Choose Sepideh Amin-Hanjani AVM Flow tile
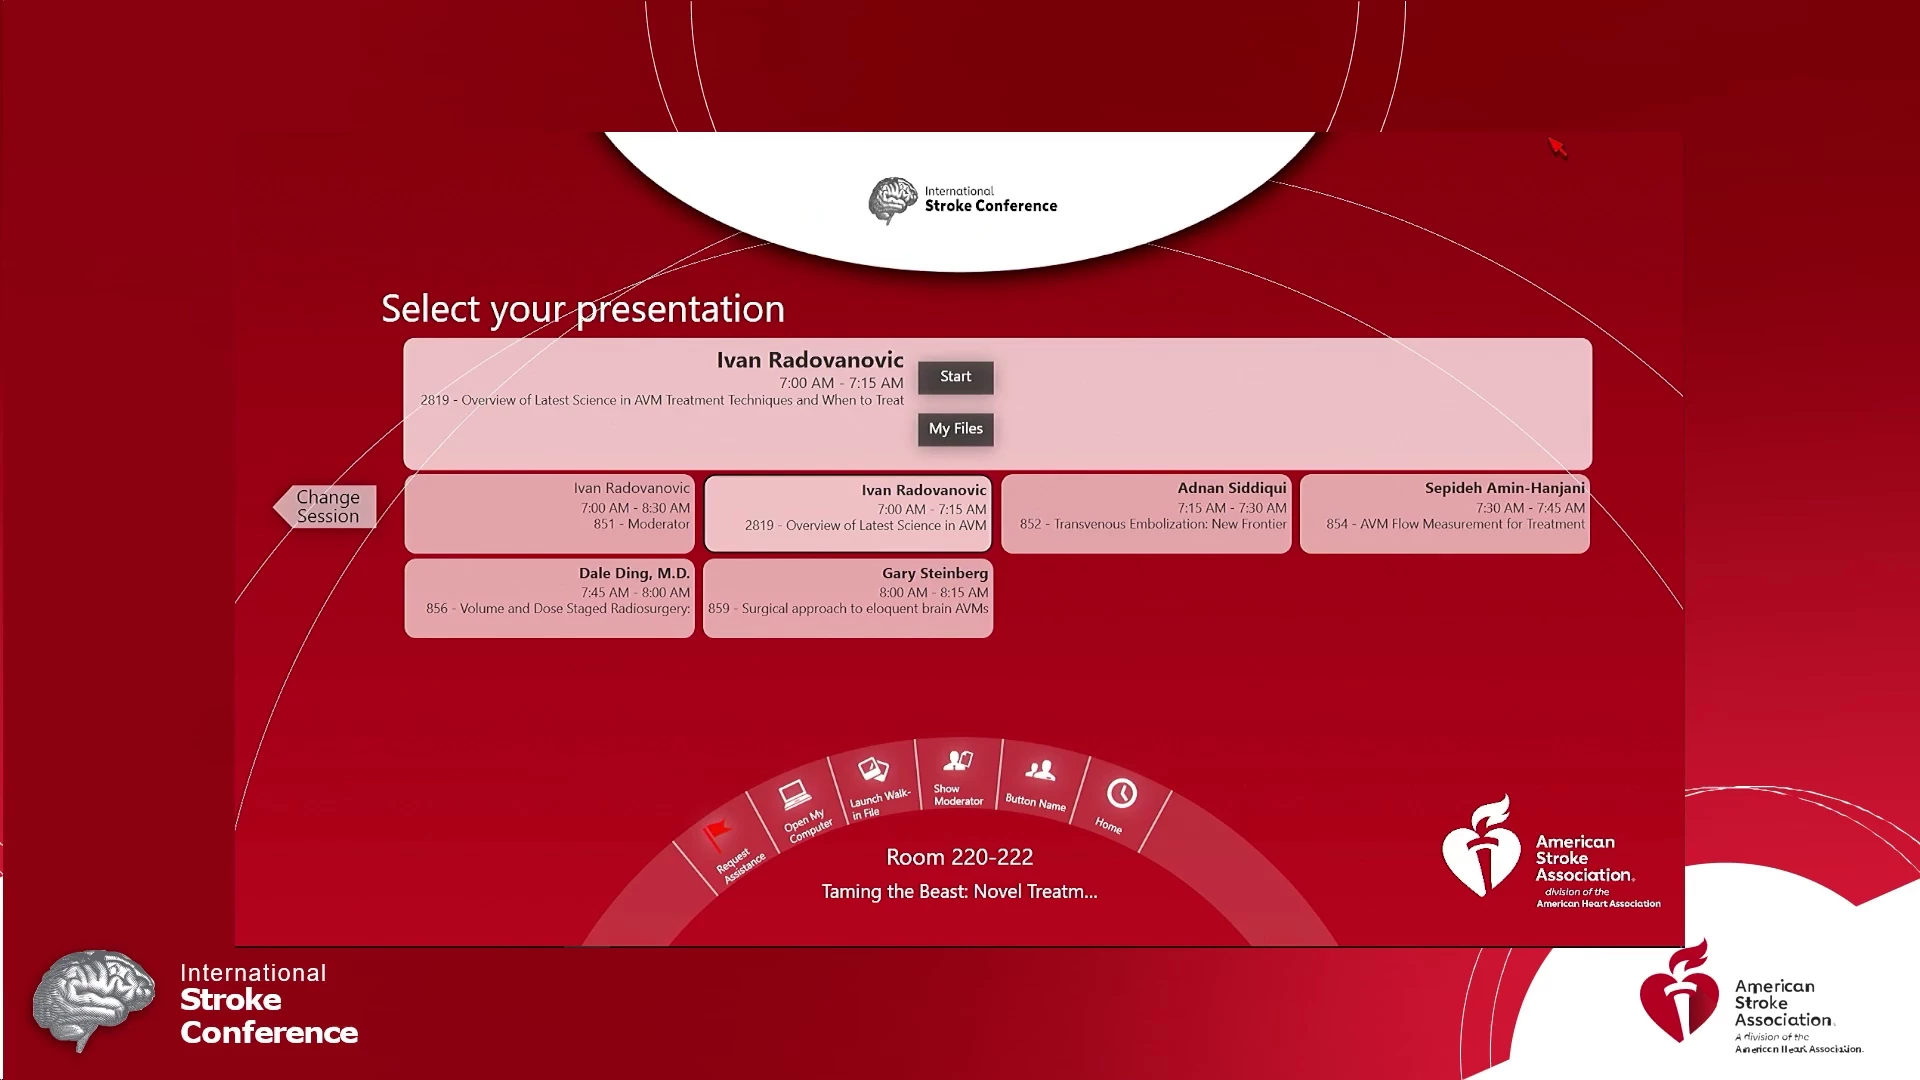1920x1080 pixels. point(1444,513)
